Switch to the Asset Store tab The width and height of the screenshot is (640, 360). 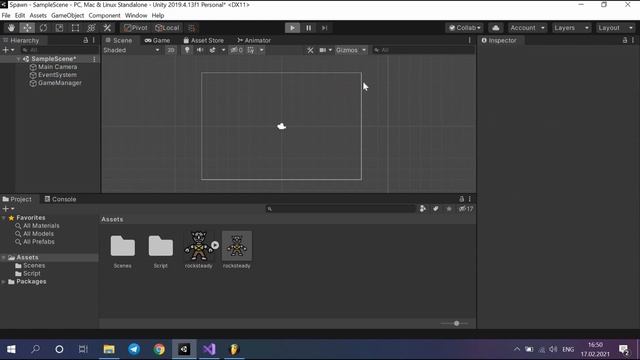click(203, 40)
